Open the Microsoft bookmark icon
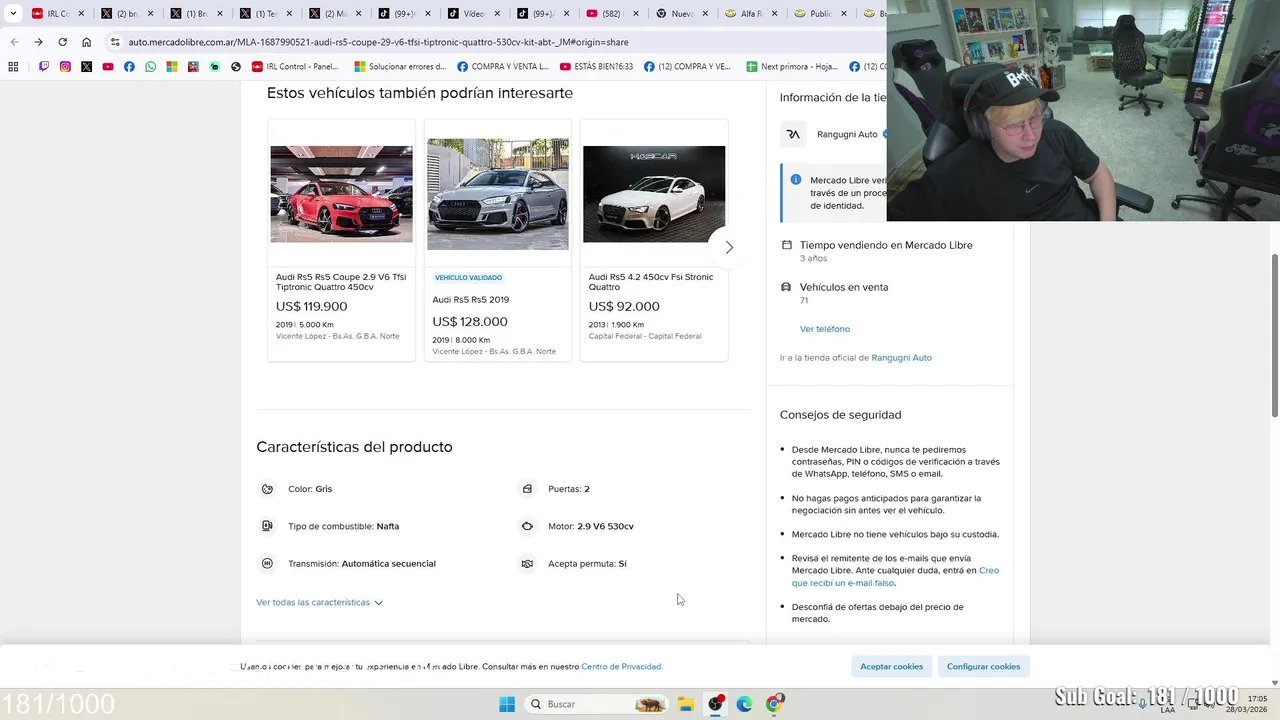Screen dimensions: 1280x720 [172, 67]
